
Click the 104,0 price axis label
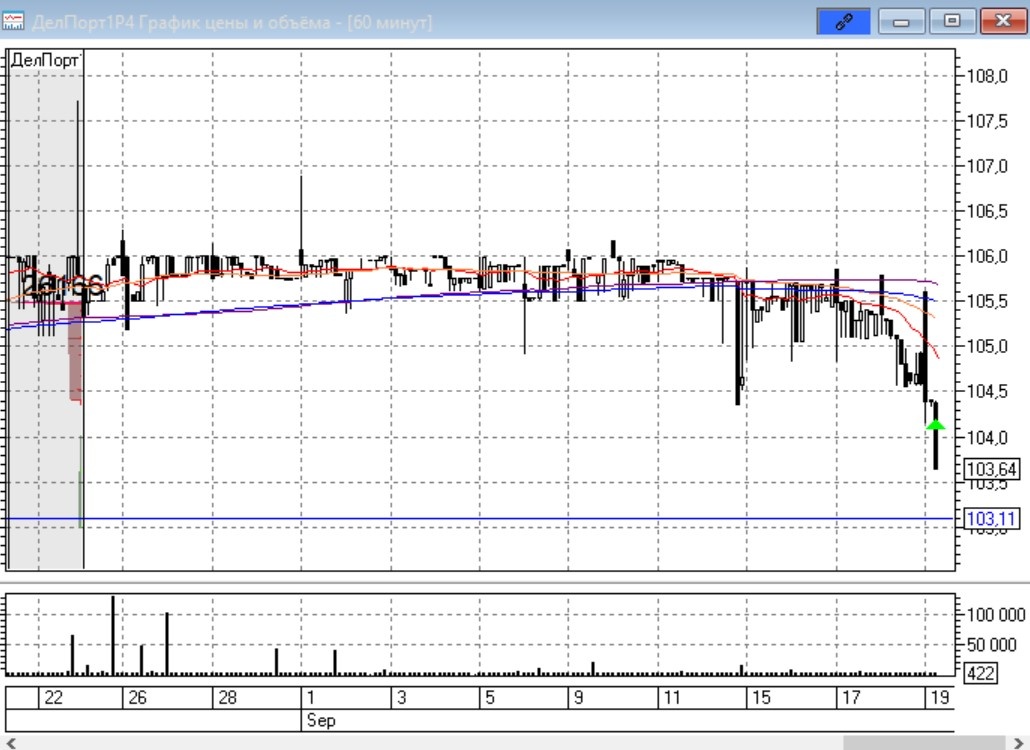(x=987, y=437)
